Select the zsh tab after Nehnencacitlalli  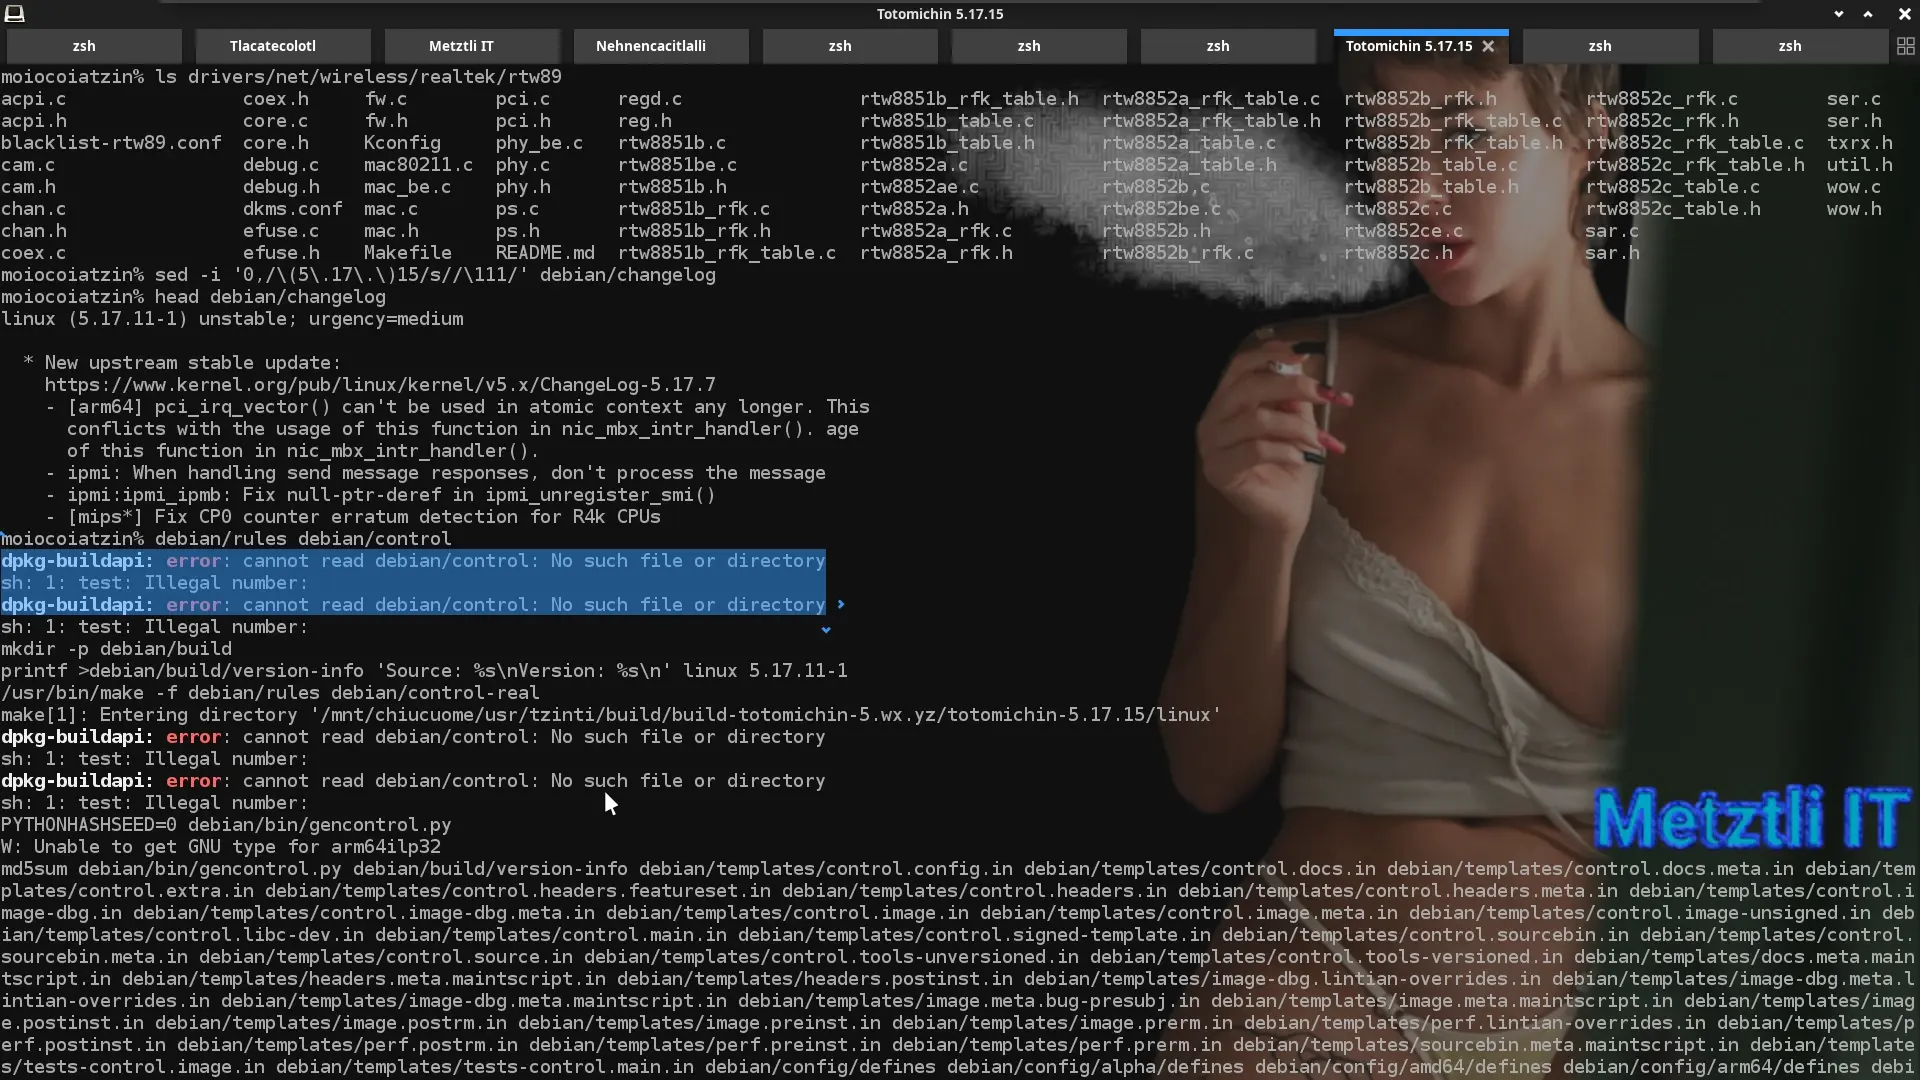840,46
